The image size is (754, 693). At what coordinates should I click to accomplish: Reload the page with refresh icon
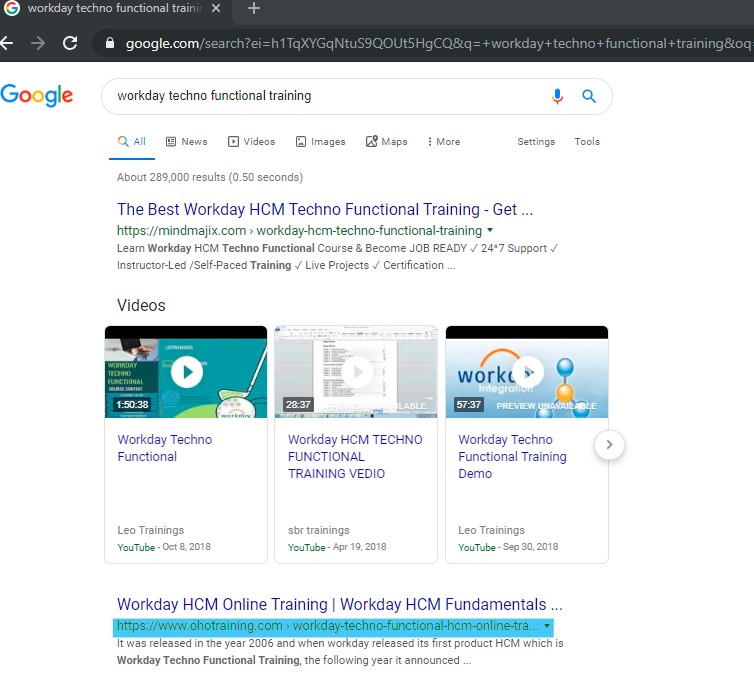(70, 43)
